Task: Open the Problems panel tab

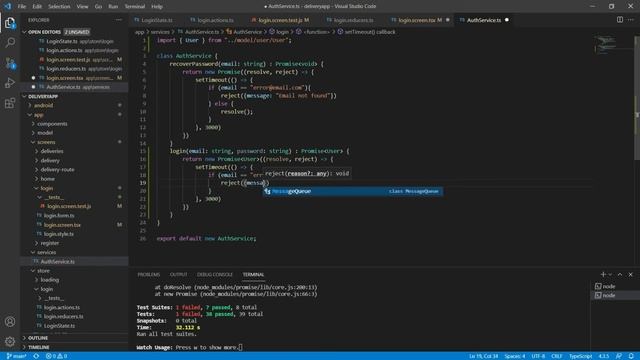Action: (149, 275)
